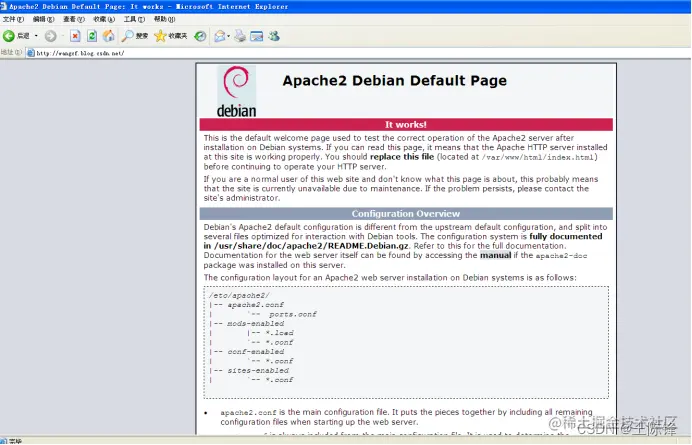Click the 'Configuration Overview' heading bar
The width and height of the screenshot is (692, 445).
pos(406,214)
